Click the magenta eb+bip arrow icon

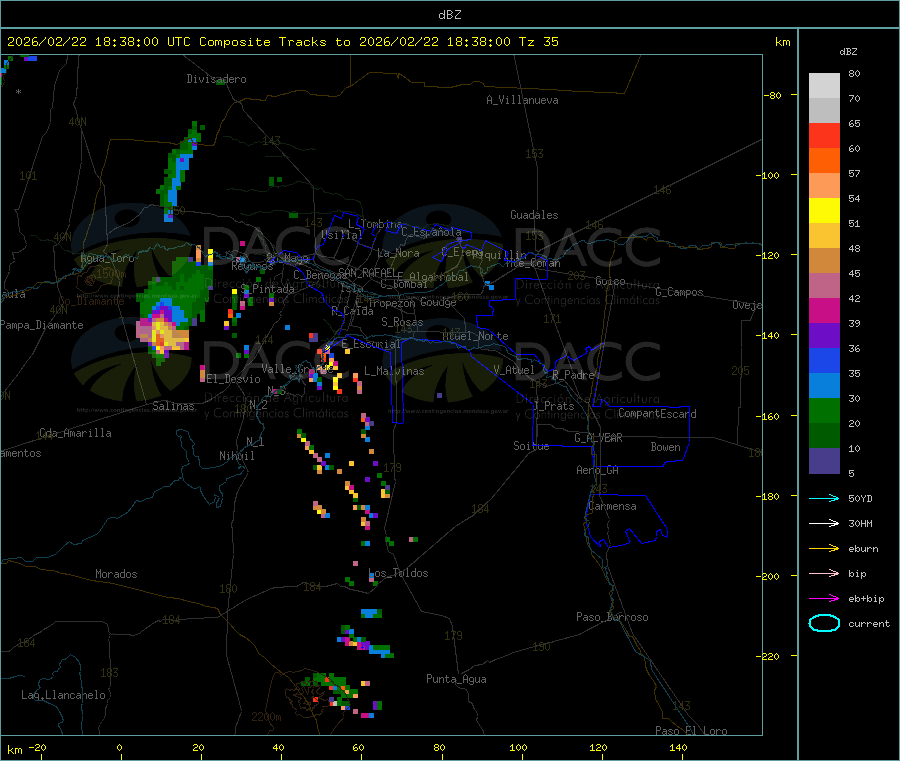coord(824,599)
